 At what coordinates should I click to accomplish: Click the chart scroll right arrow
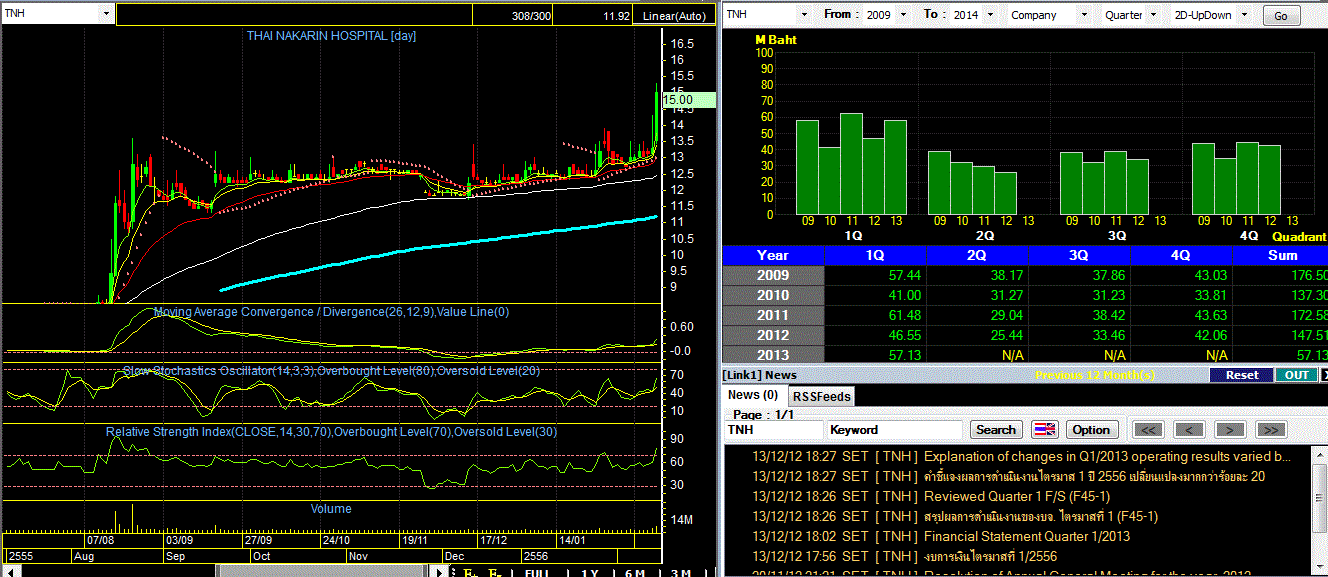tap(439, 572)
